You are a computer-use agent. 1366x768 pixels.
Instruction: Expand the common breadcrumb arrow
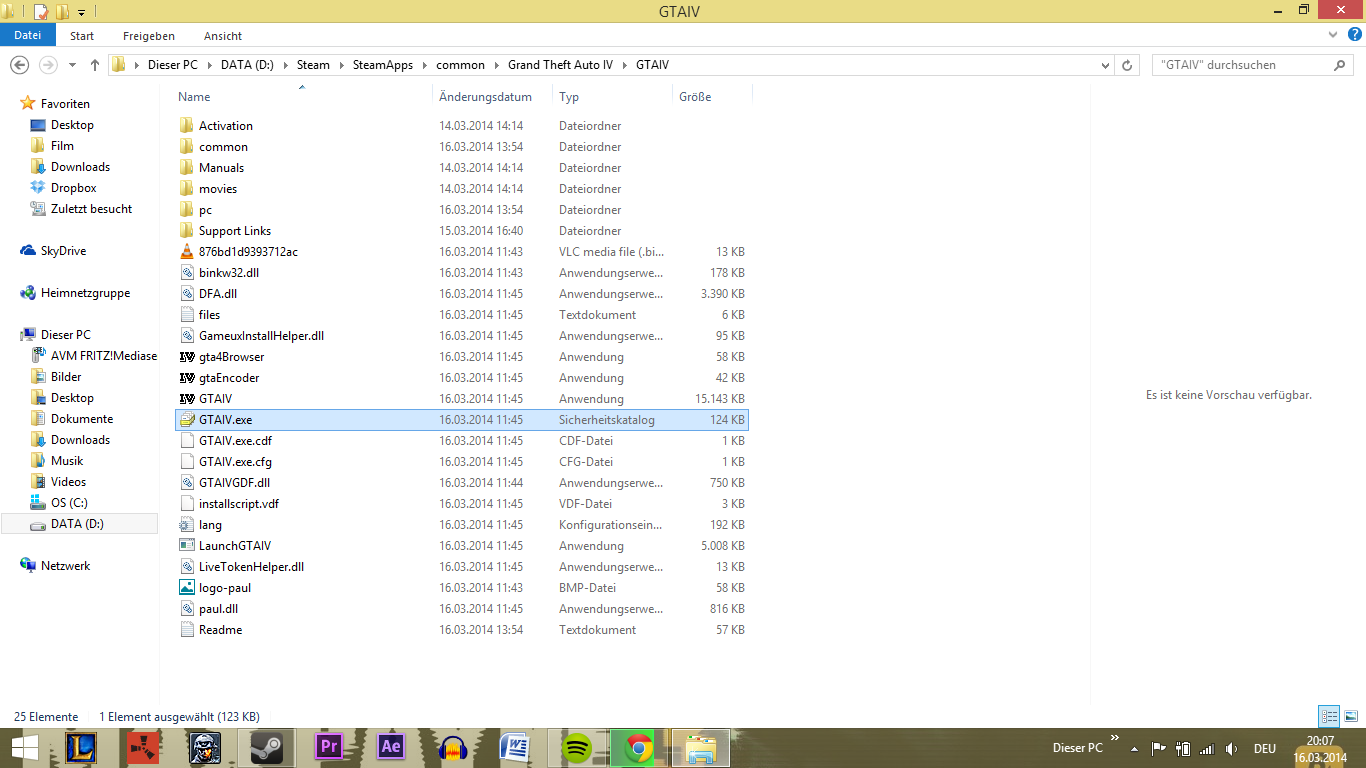point(498,65)
